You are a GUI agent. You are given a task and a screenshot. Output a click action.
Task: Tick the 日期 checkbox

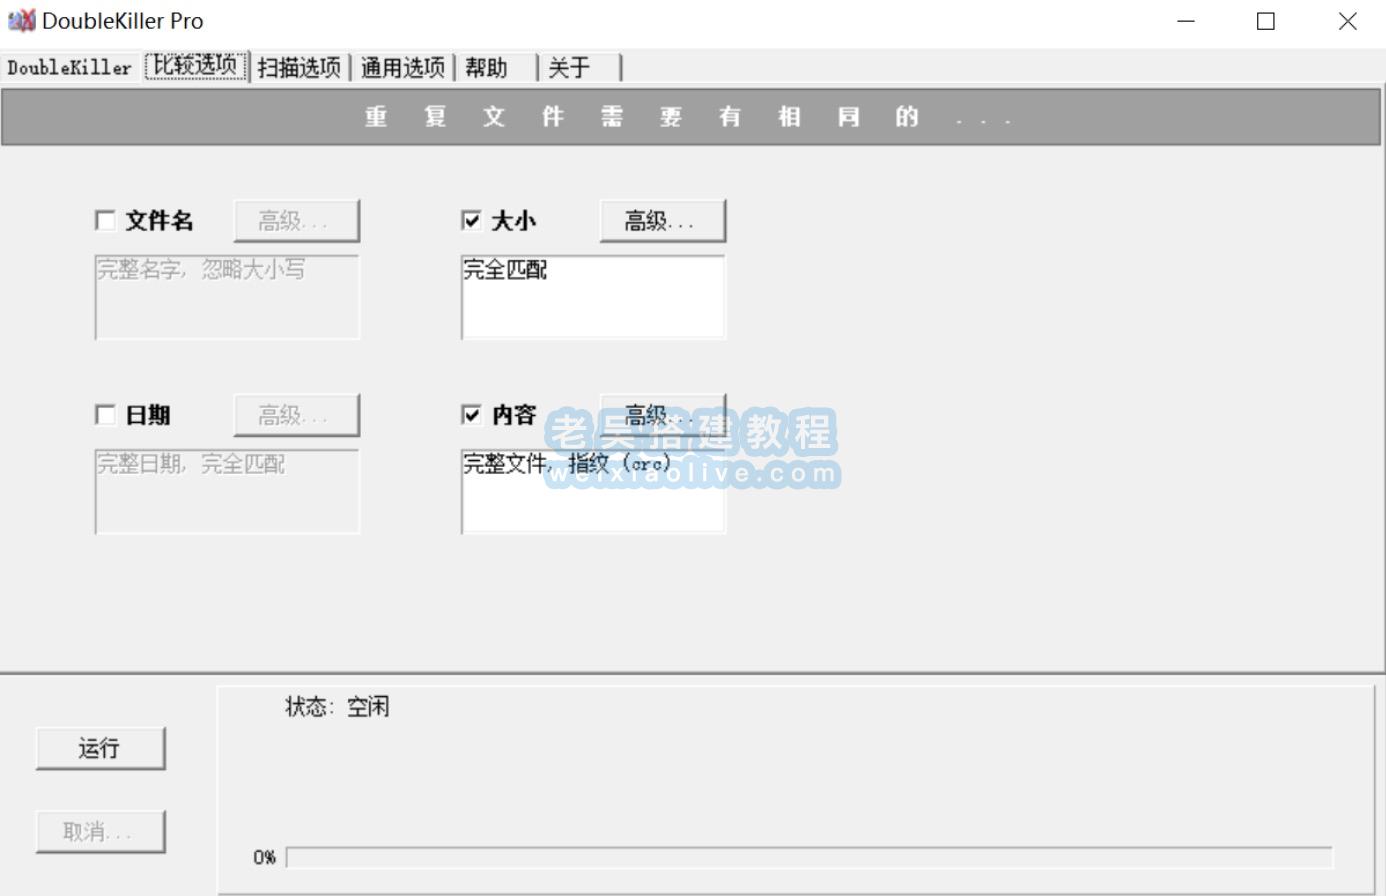coord(105,415)
